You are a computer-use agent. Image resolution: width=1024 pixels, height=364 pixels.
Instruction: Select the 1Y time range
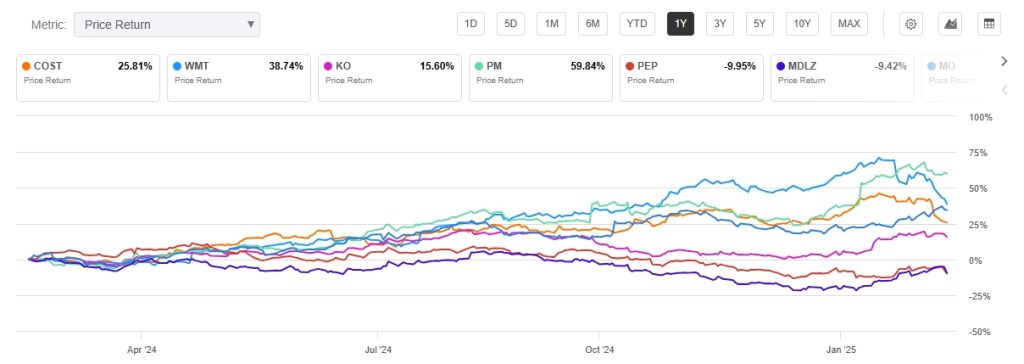coord(680,24)
